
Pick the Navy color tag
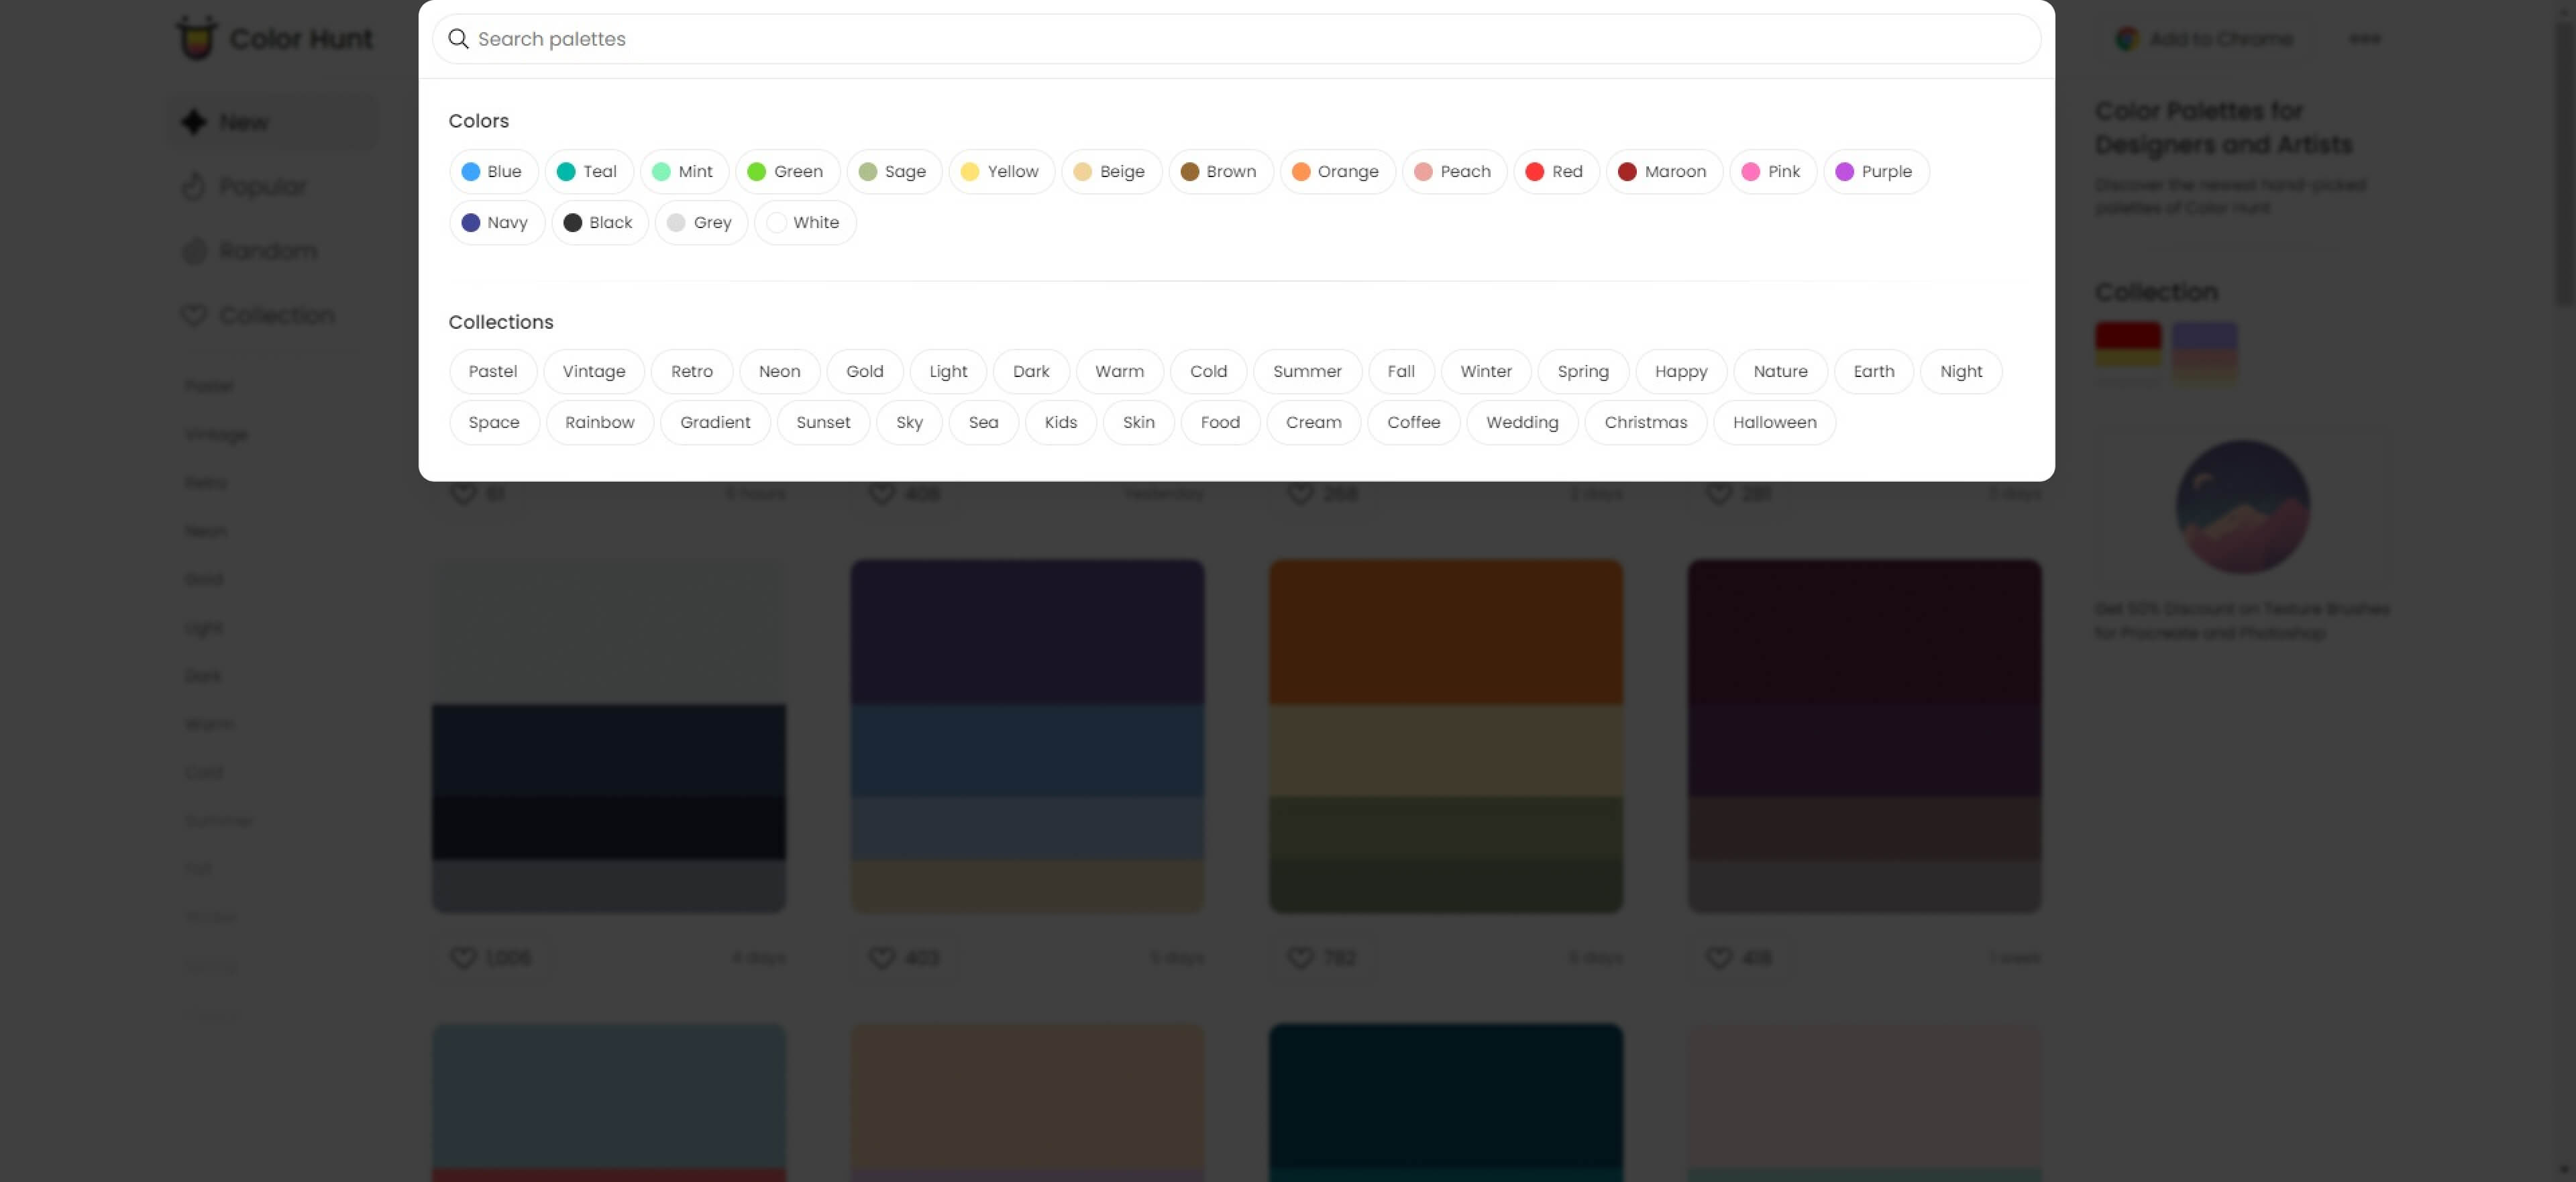pyautogui.click(x=496, y=223)
